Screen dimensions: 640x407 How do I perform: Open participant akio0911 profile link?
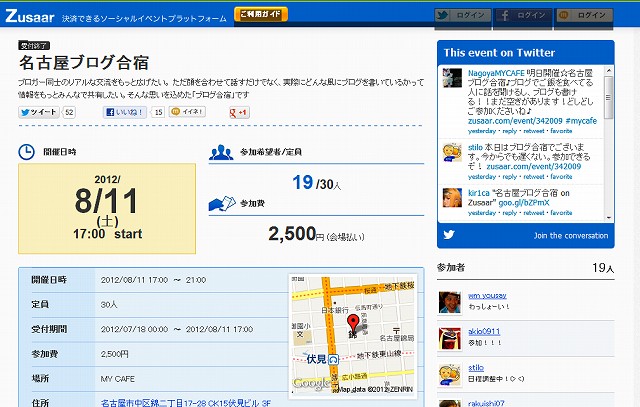click(x=484, y=331)
